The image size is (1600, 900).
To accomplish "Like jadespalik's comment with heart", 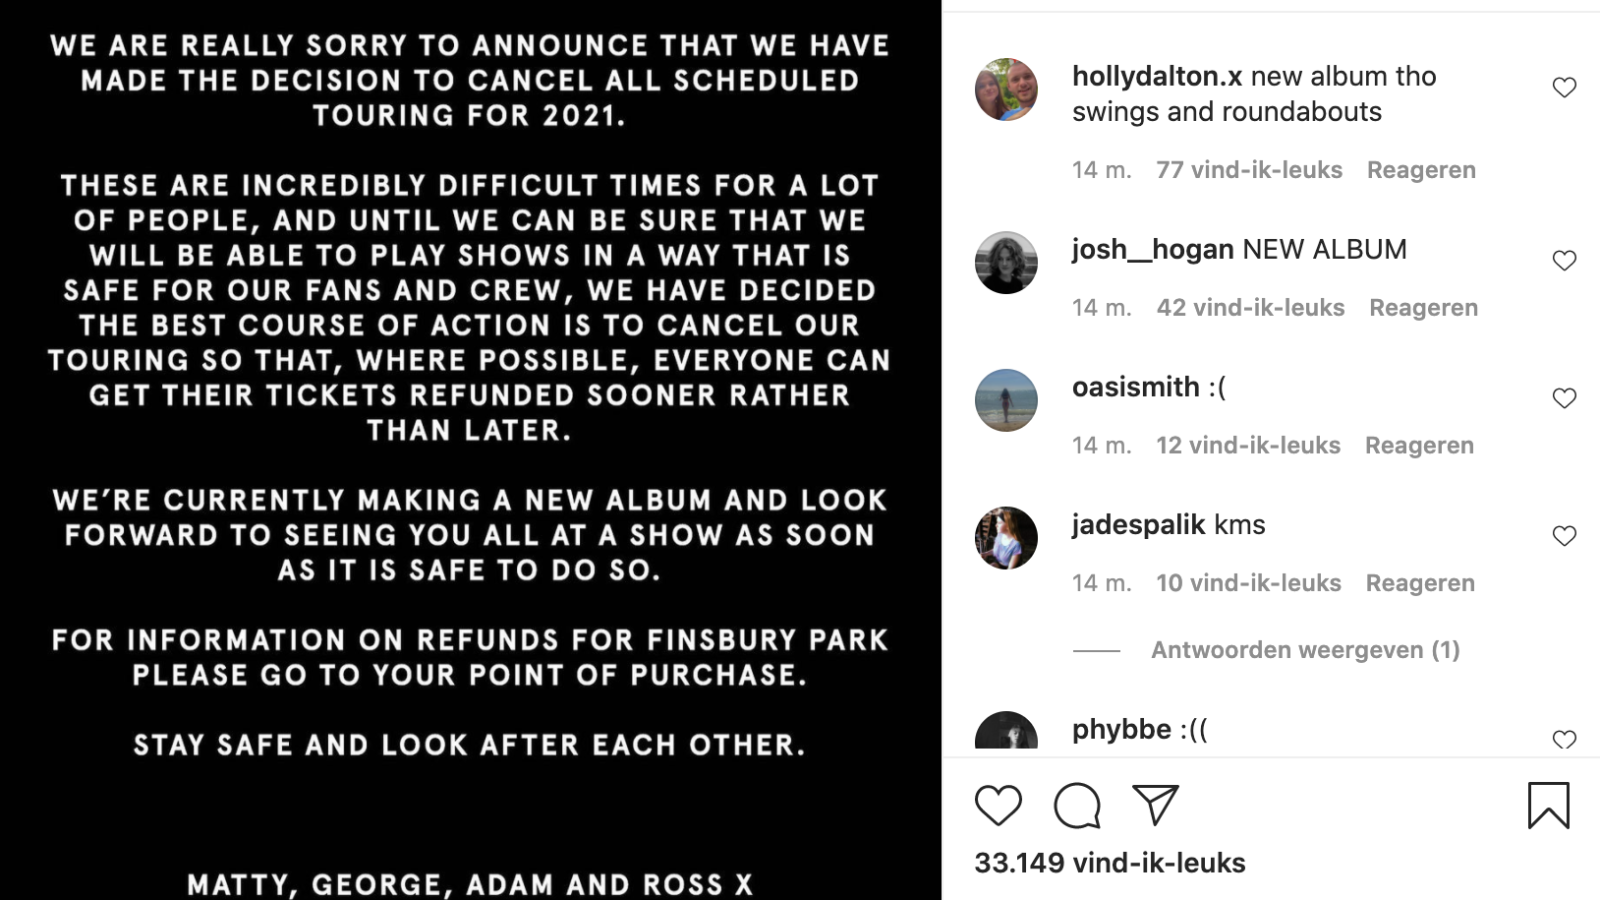I will click(x=1564, y=537).
